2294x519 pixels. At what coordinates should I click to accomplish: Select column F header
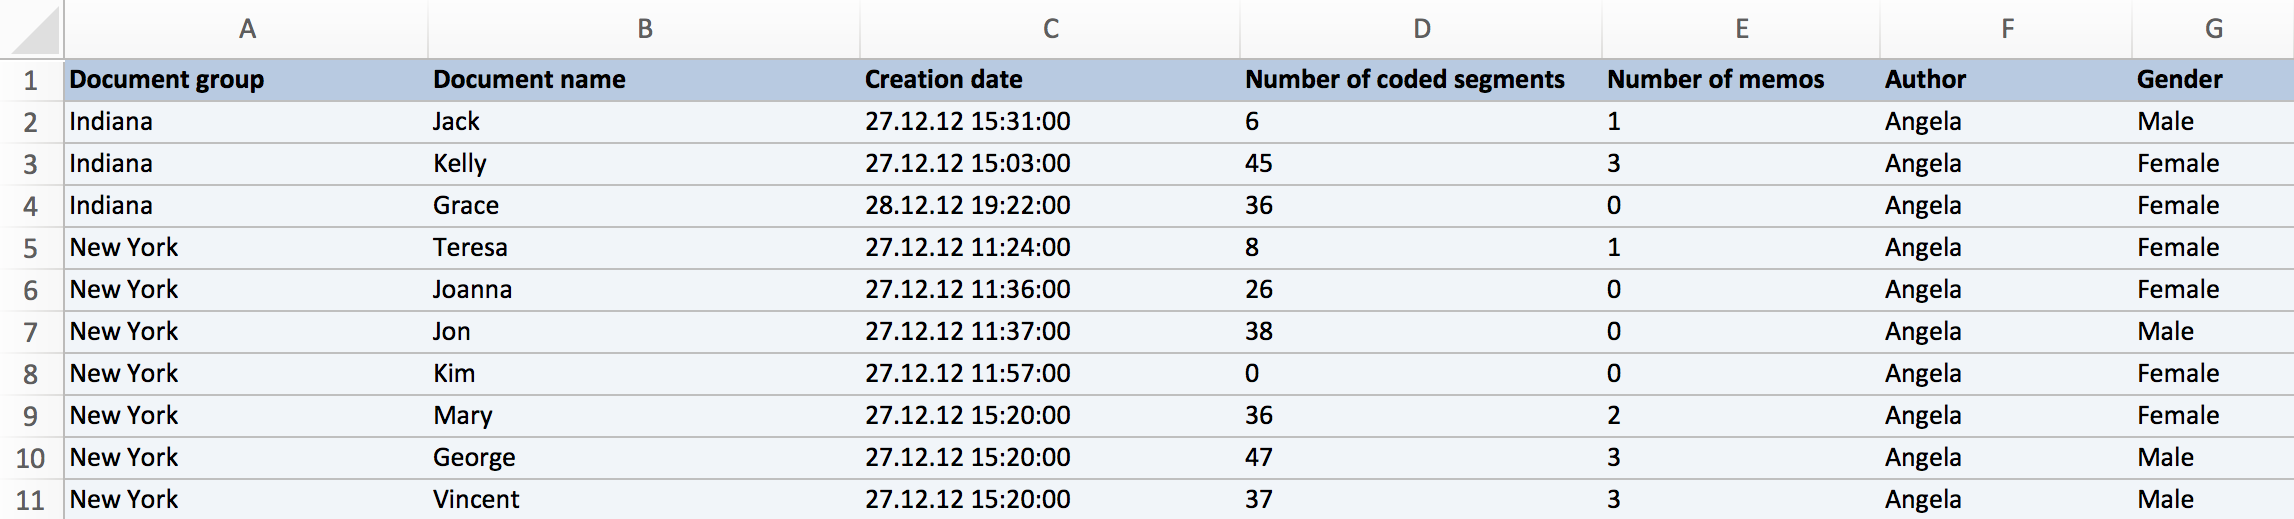(2006, 29)
